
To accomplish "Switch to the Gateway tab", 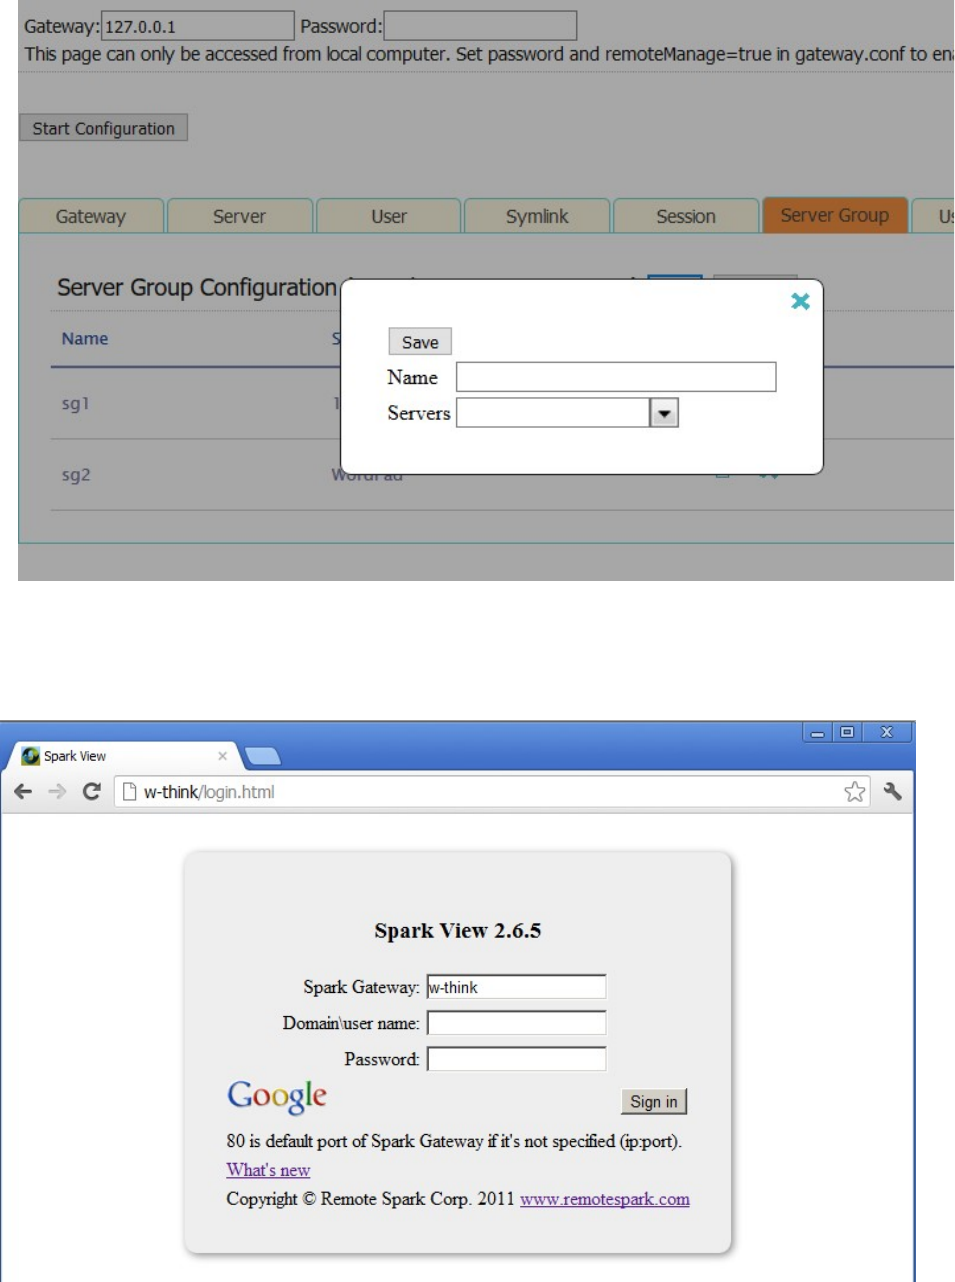I will (x=91, y=216).
